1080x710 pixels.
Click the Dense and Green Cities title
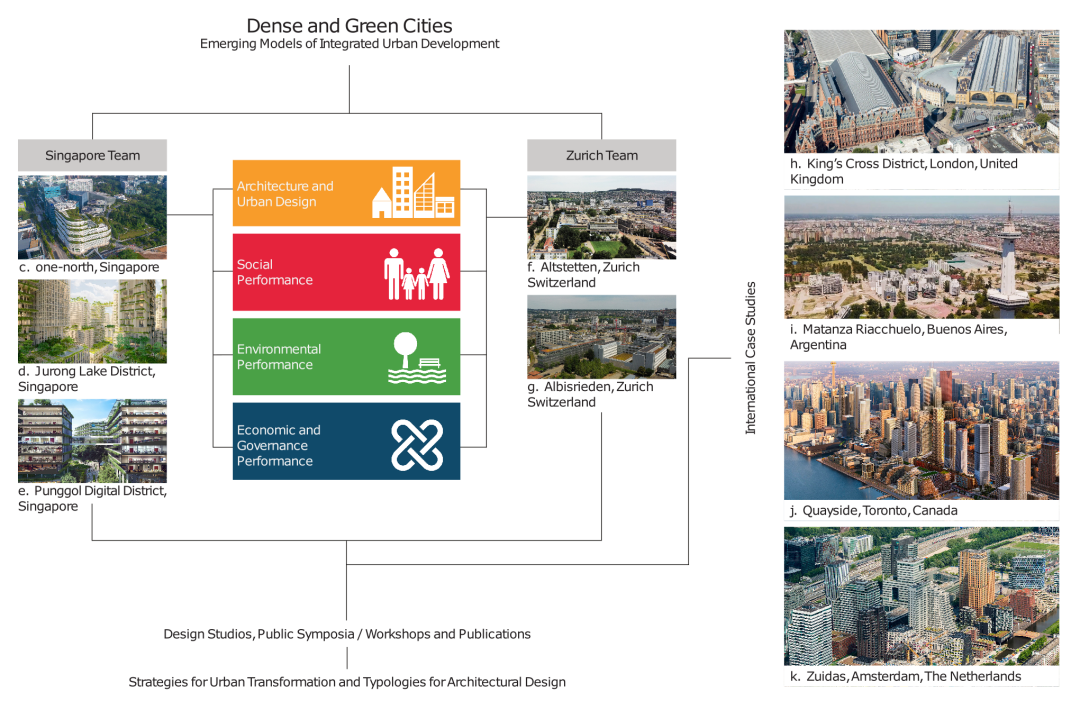pyautogui.click(x=349, y=25)
